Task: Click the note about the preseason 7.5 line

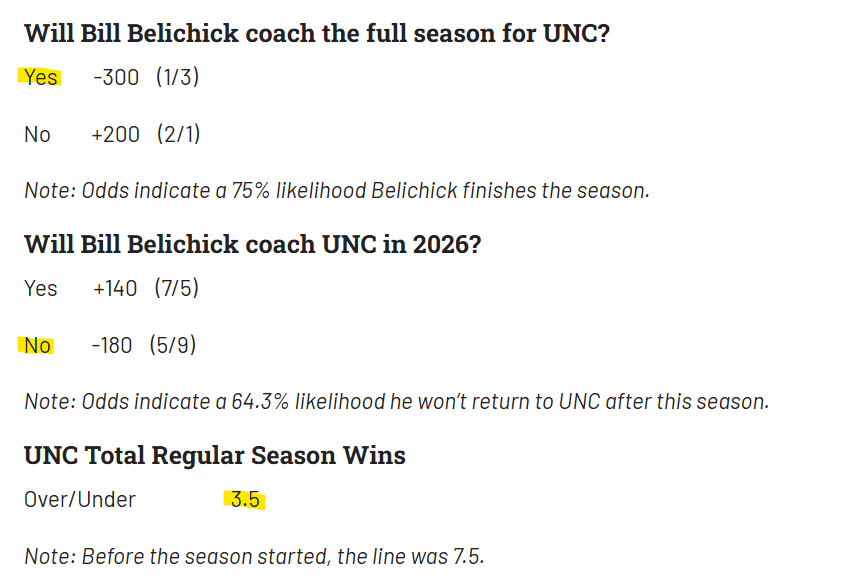Action: pos(254,555)
